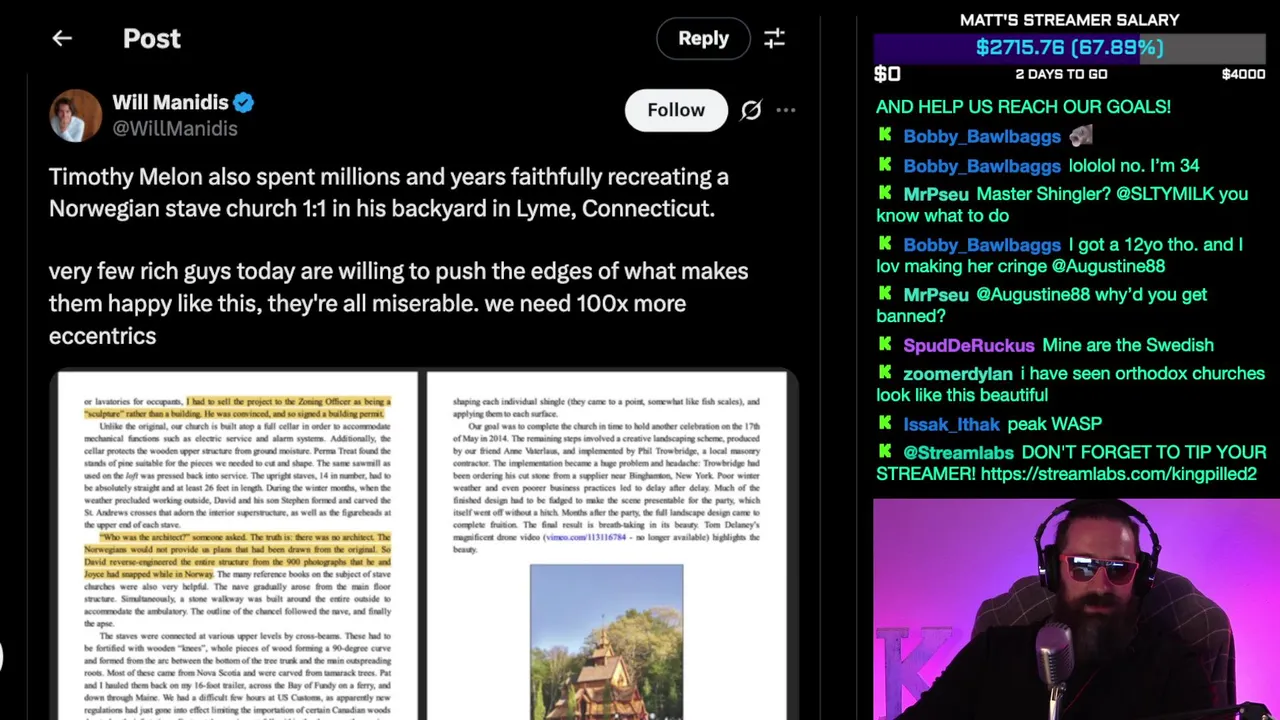
Task: Open the Grok explain-post icon
Action: 750,110
